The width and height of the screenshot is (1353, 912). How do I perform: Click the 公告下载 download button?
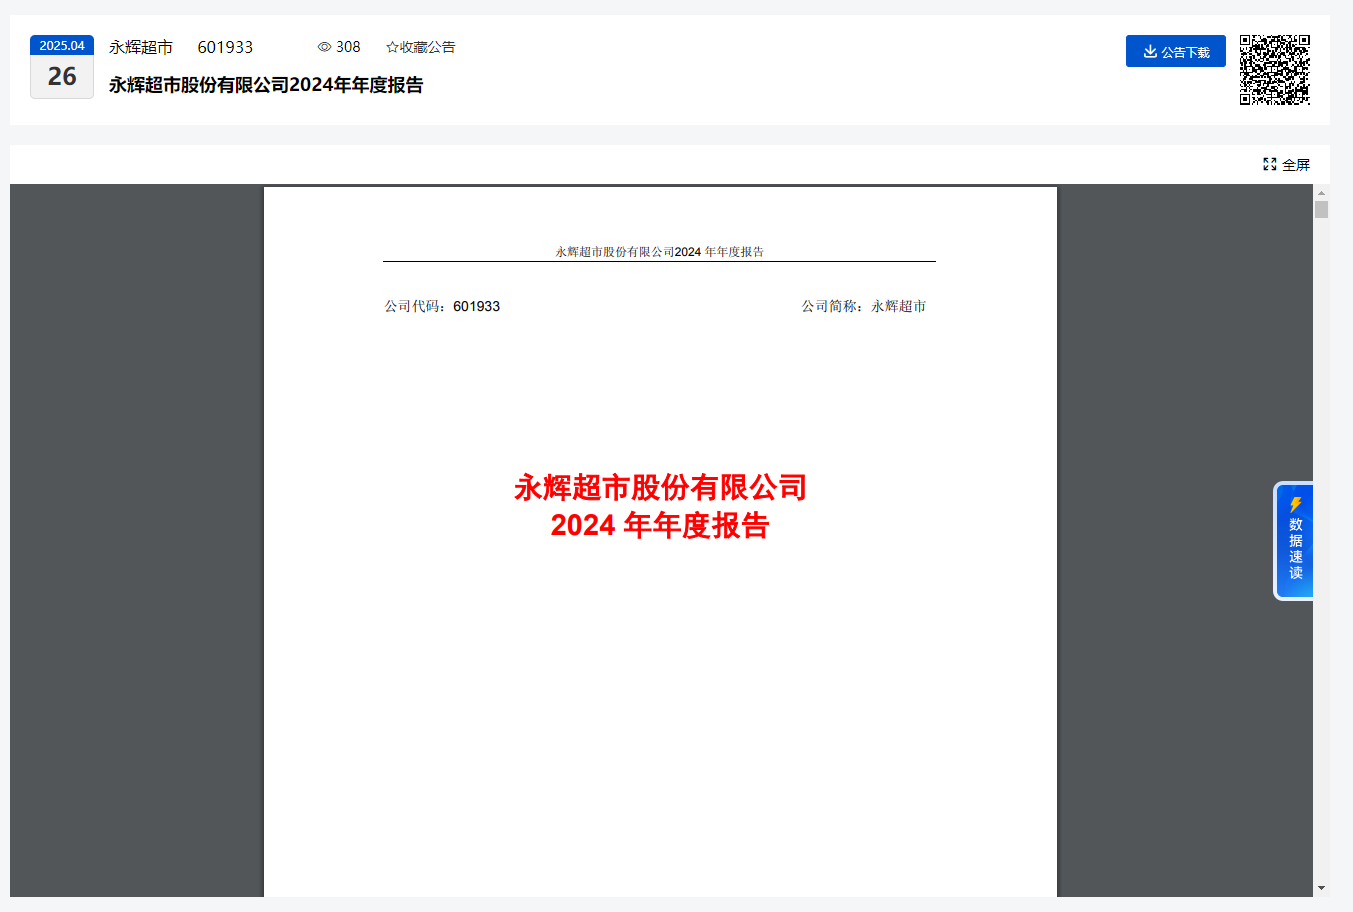tap(1175, 51)
